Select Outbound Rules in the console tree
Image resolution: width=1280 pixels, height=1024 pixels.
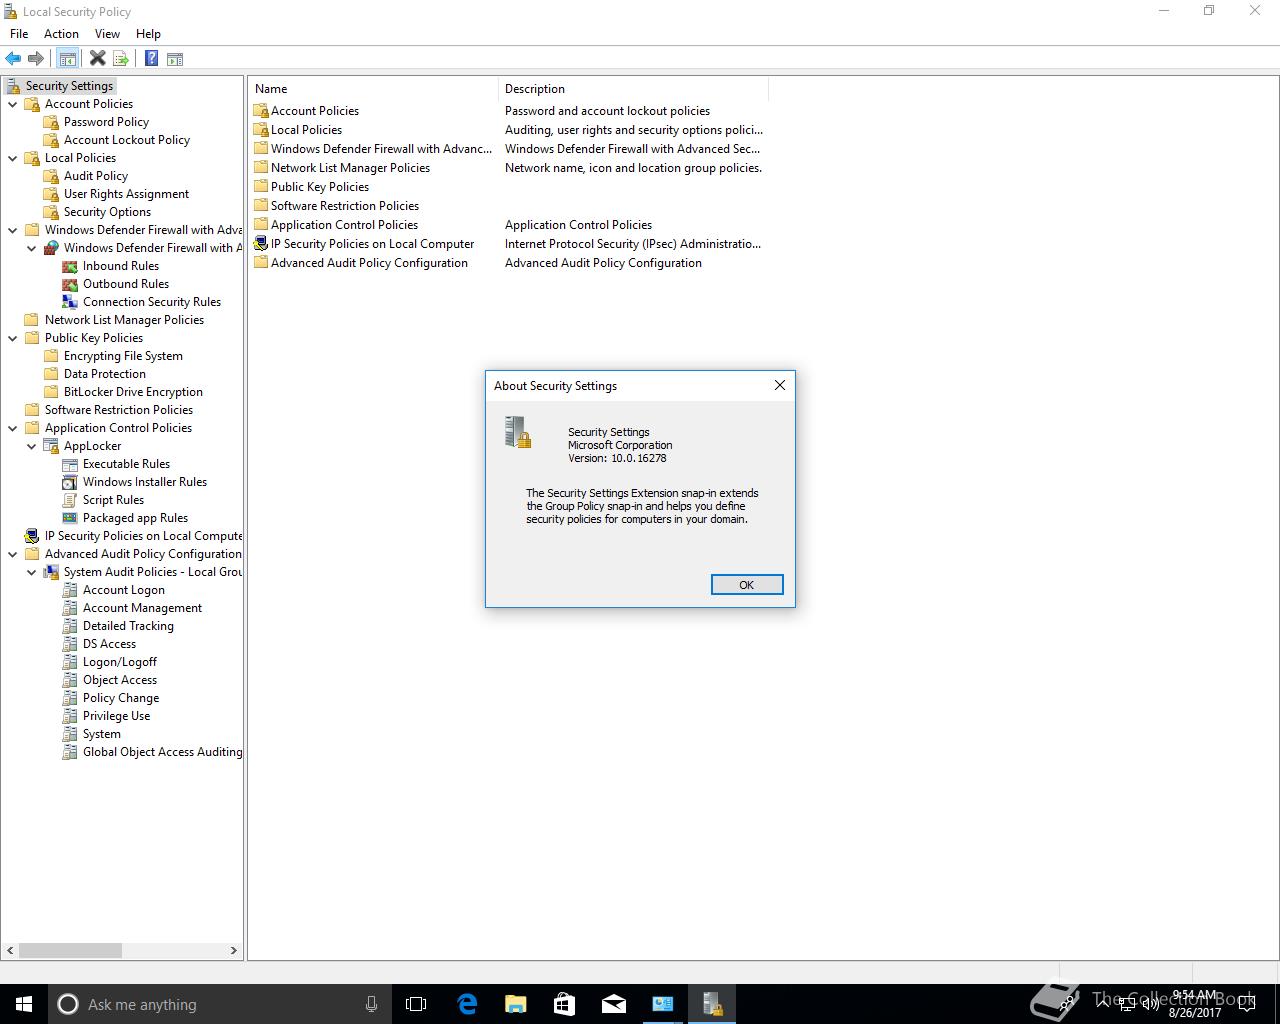125,284
